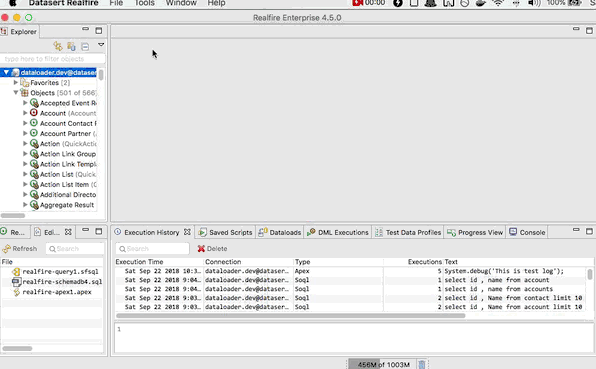Sort by Type column header
The width and height of the screenshot is (596, 369).
point(338,262)
